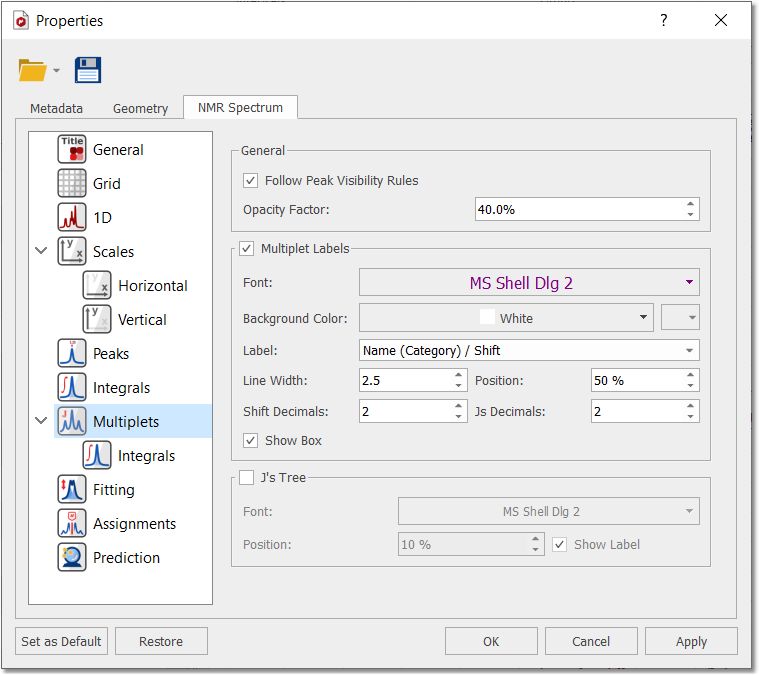
Task: Select the Peaks icon in tree
Action: tap(72, 354)
